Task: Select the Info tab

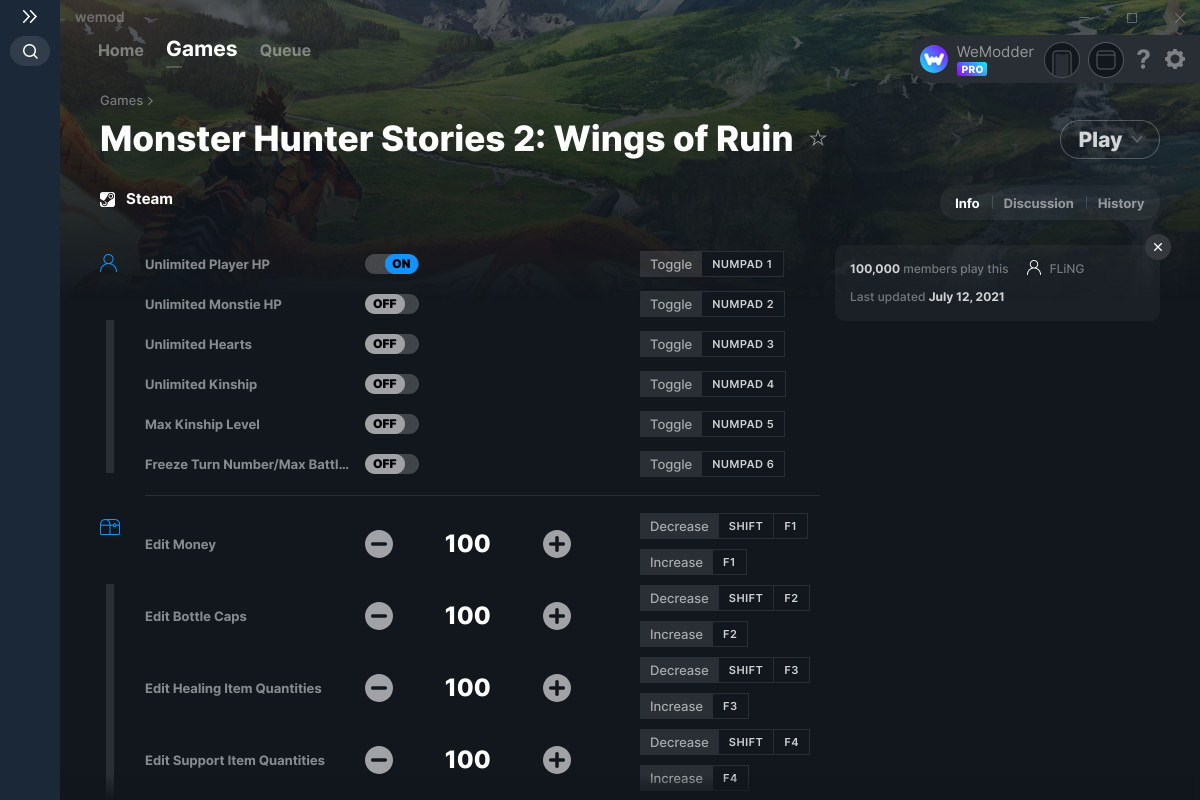Action: [x=967, y=203]
